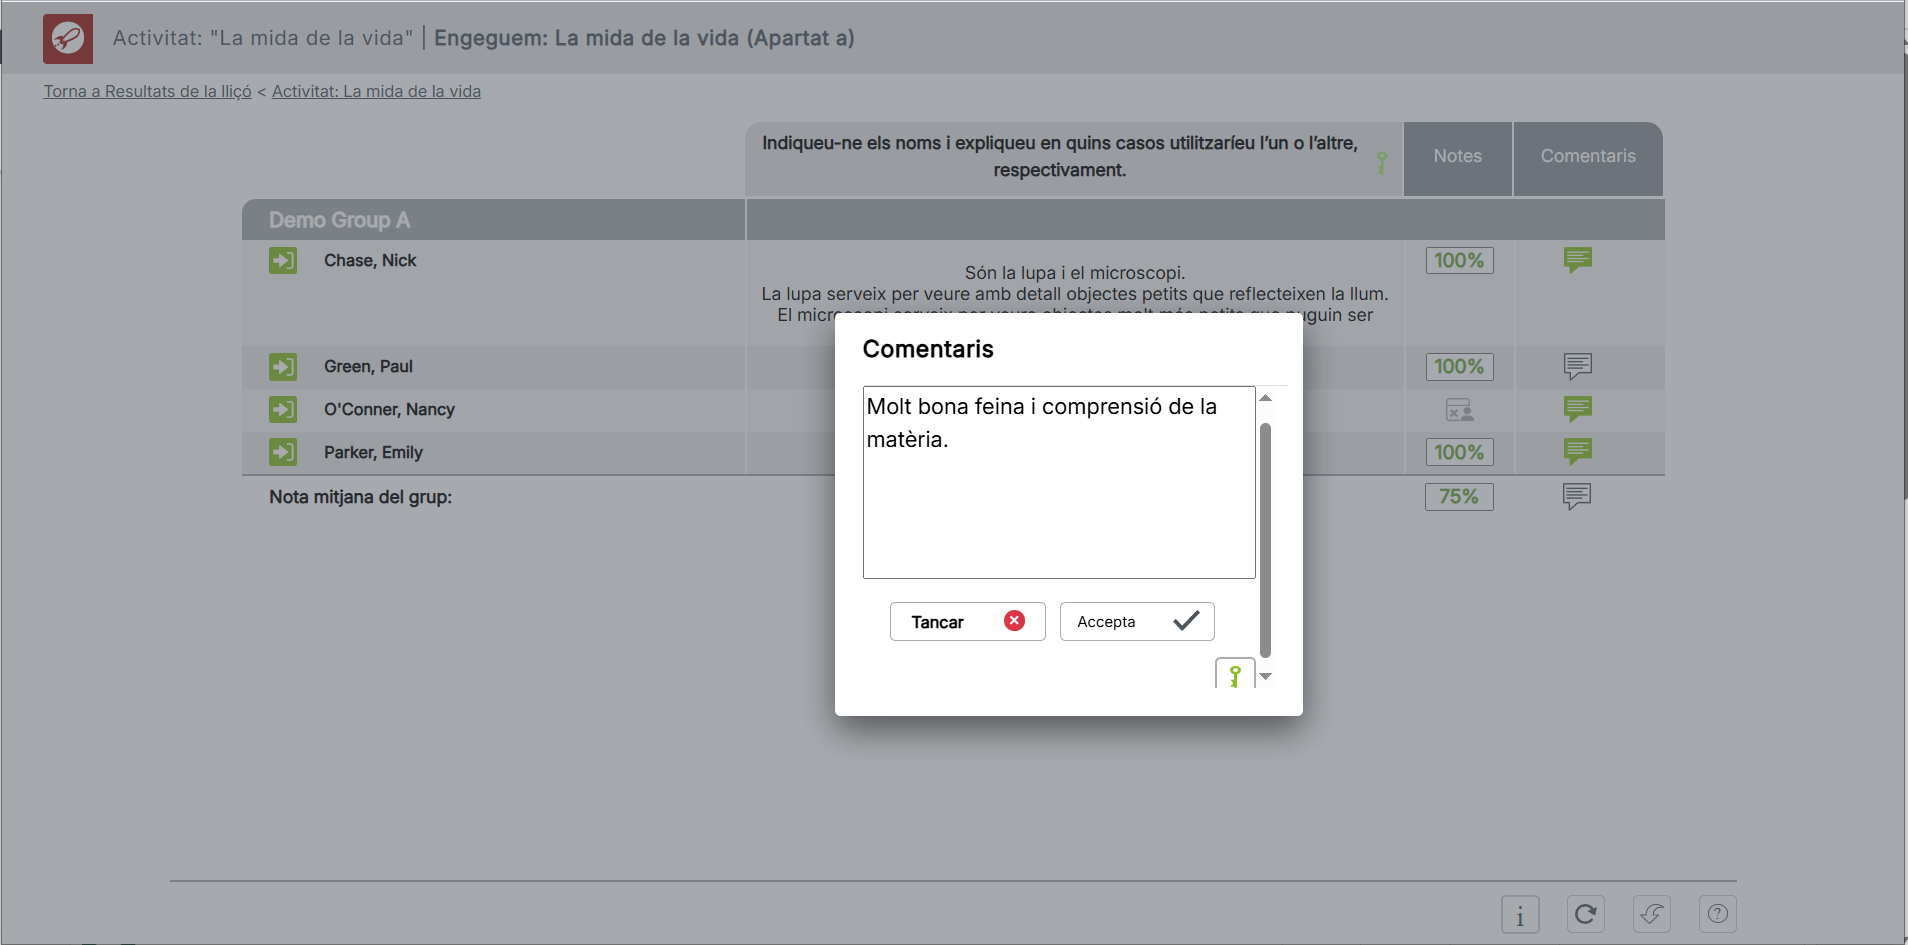Select the Notes column header
The width and height of the screenshot is (1908, 945).
[1457, 157]
